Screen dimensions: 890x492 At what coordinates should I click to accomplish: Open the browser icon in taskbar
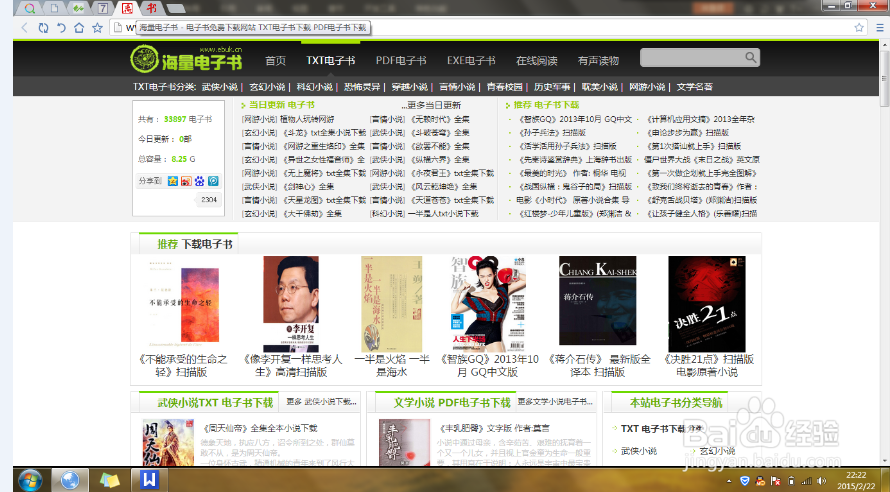coord(70,480)
